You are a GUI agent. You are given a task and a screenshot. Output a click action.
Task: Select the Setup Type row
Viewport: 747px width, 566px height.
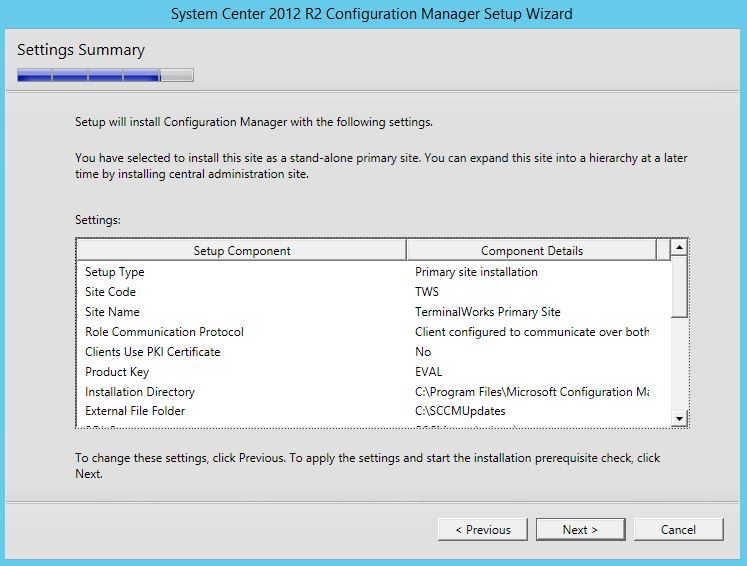373,272
